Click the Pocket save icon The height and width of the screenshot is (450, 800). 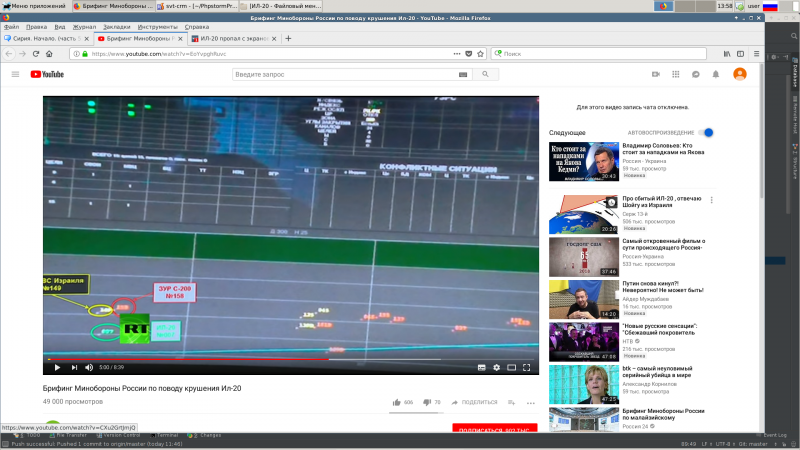(x=468, y=54)
